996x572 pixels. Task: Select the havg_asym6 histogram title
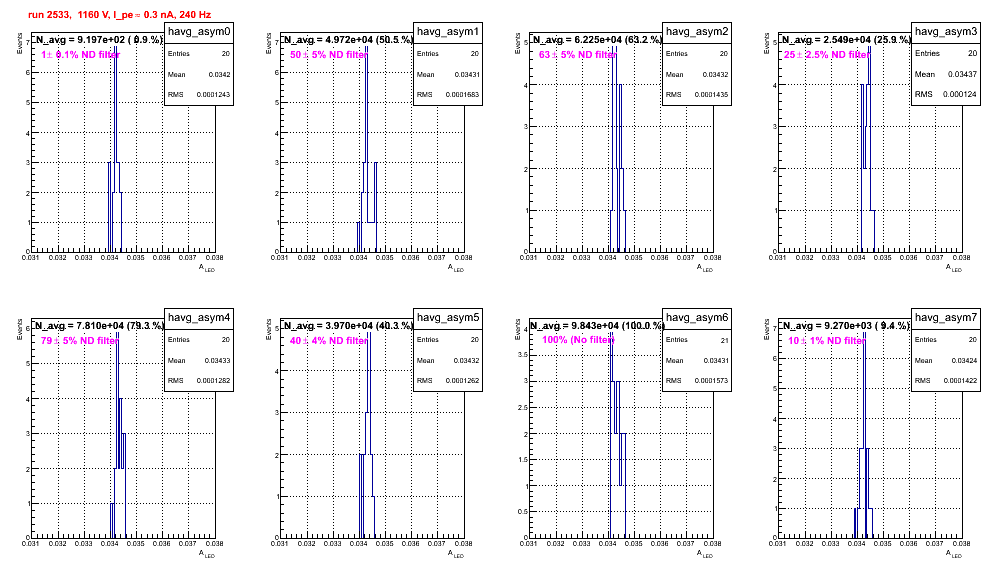click(x=697, y=318)
